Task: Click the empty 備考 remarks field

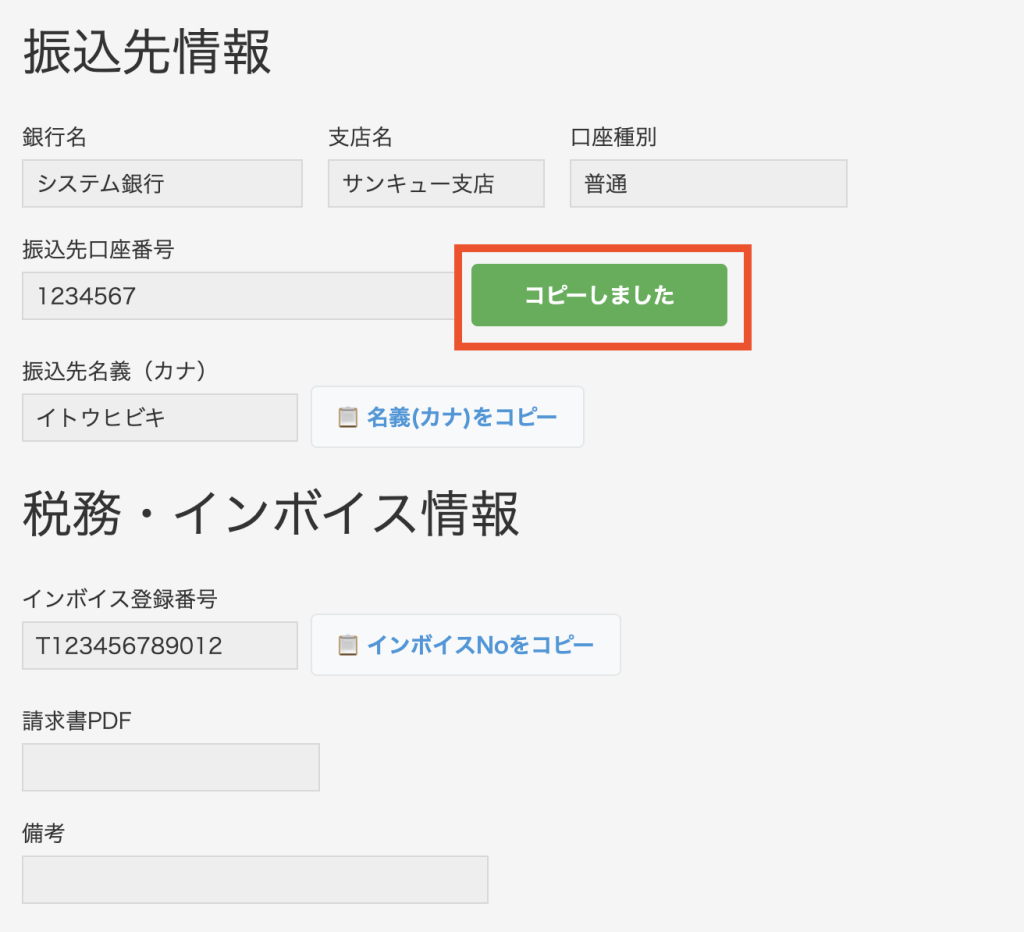Action: (x=255, y=879)
